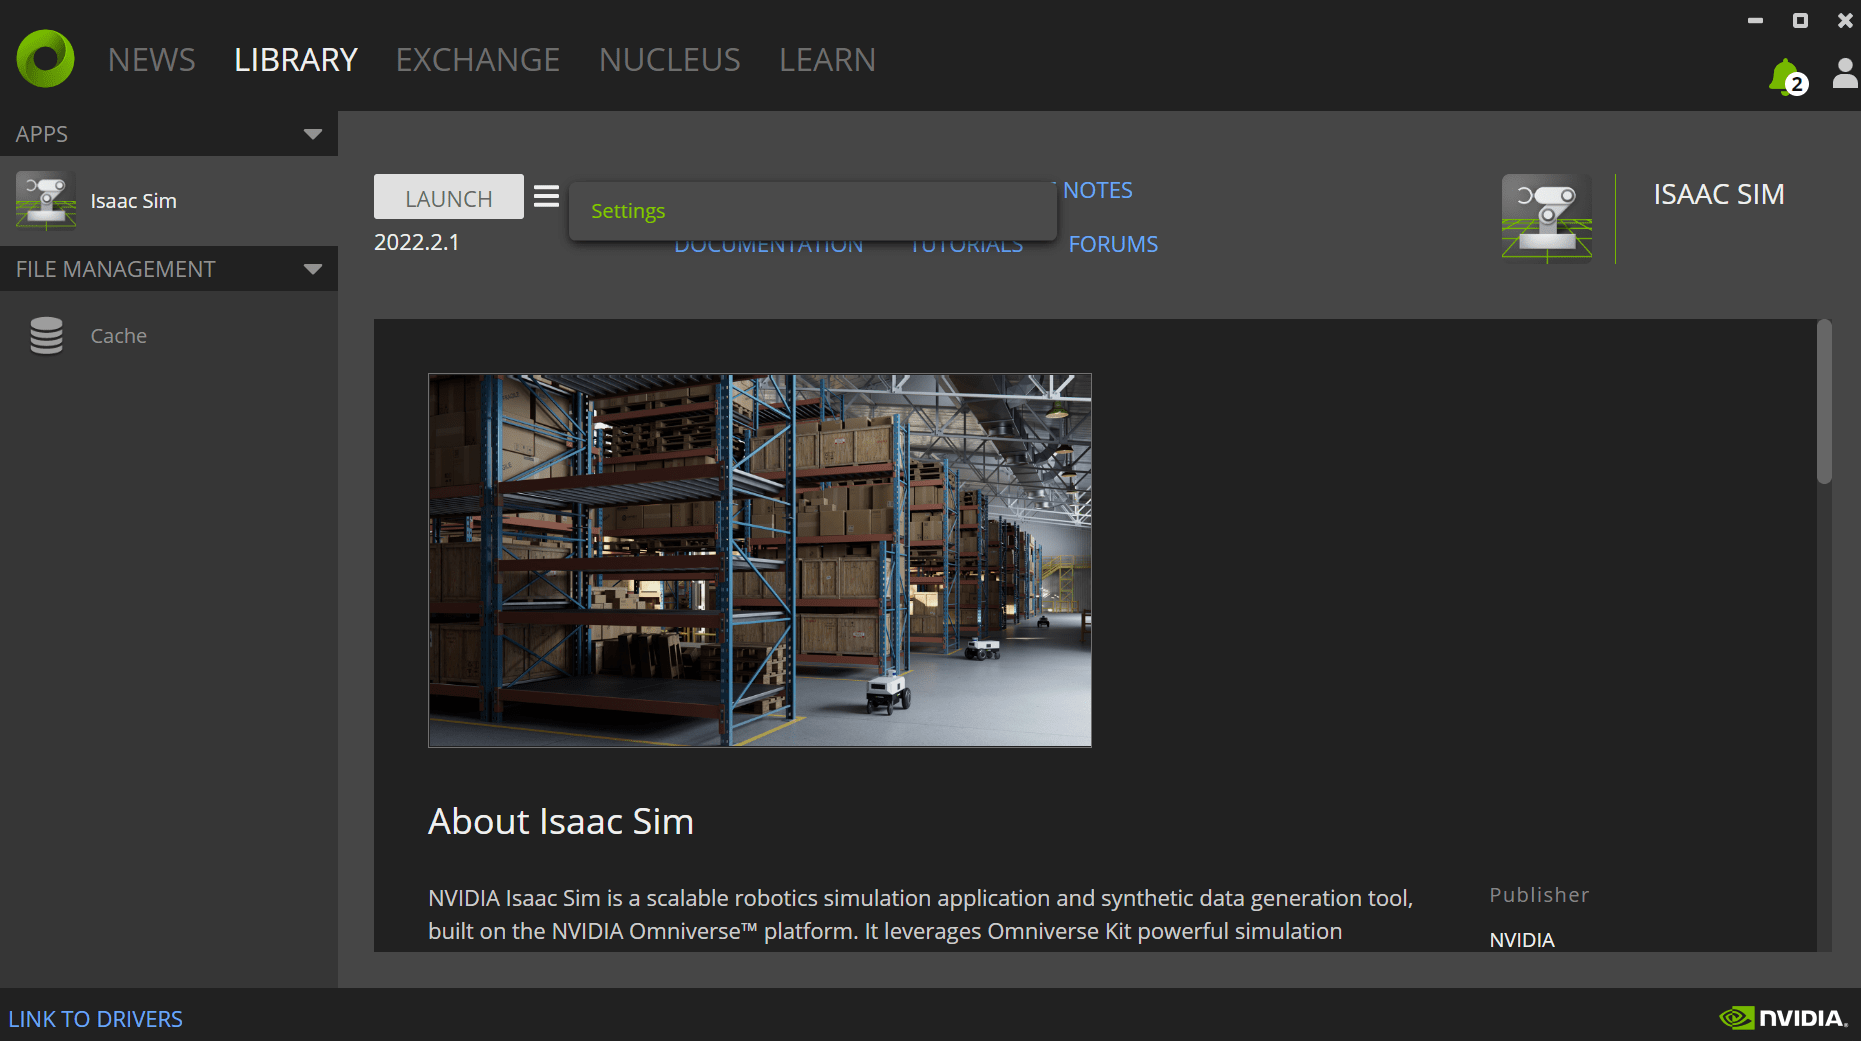Click the Isaac Sim robot icon in sidebar
The image size is (1861, 1041).
click(46, 201)
